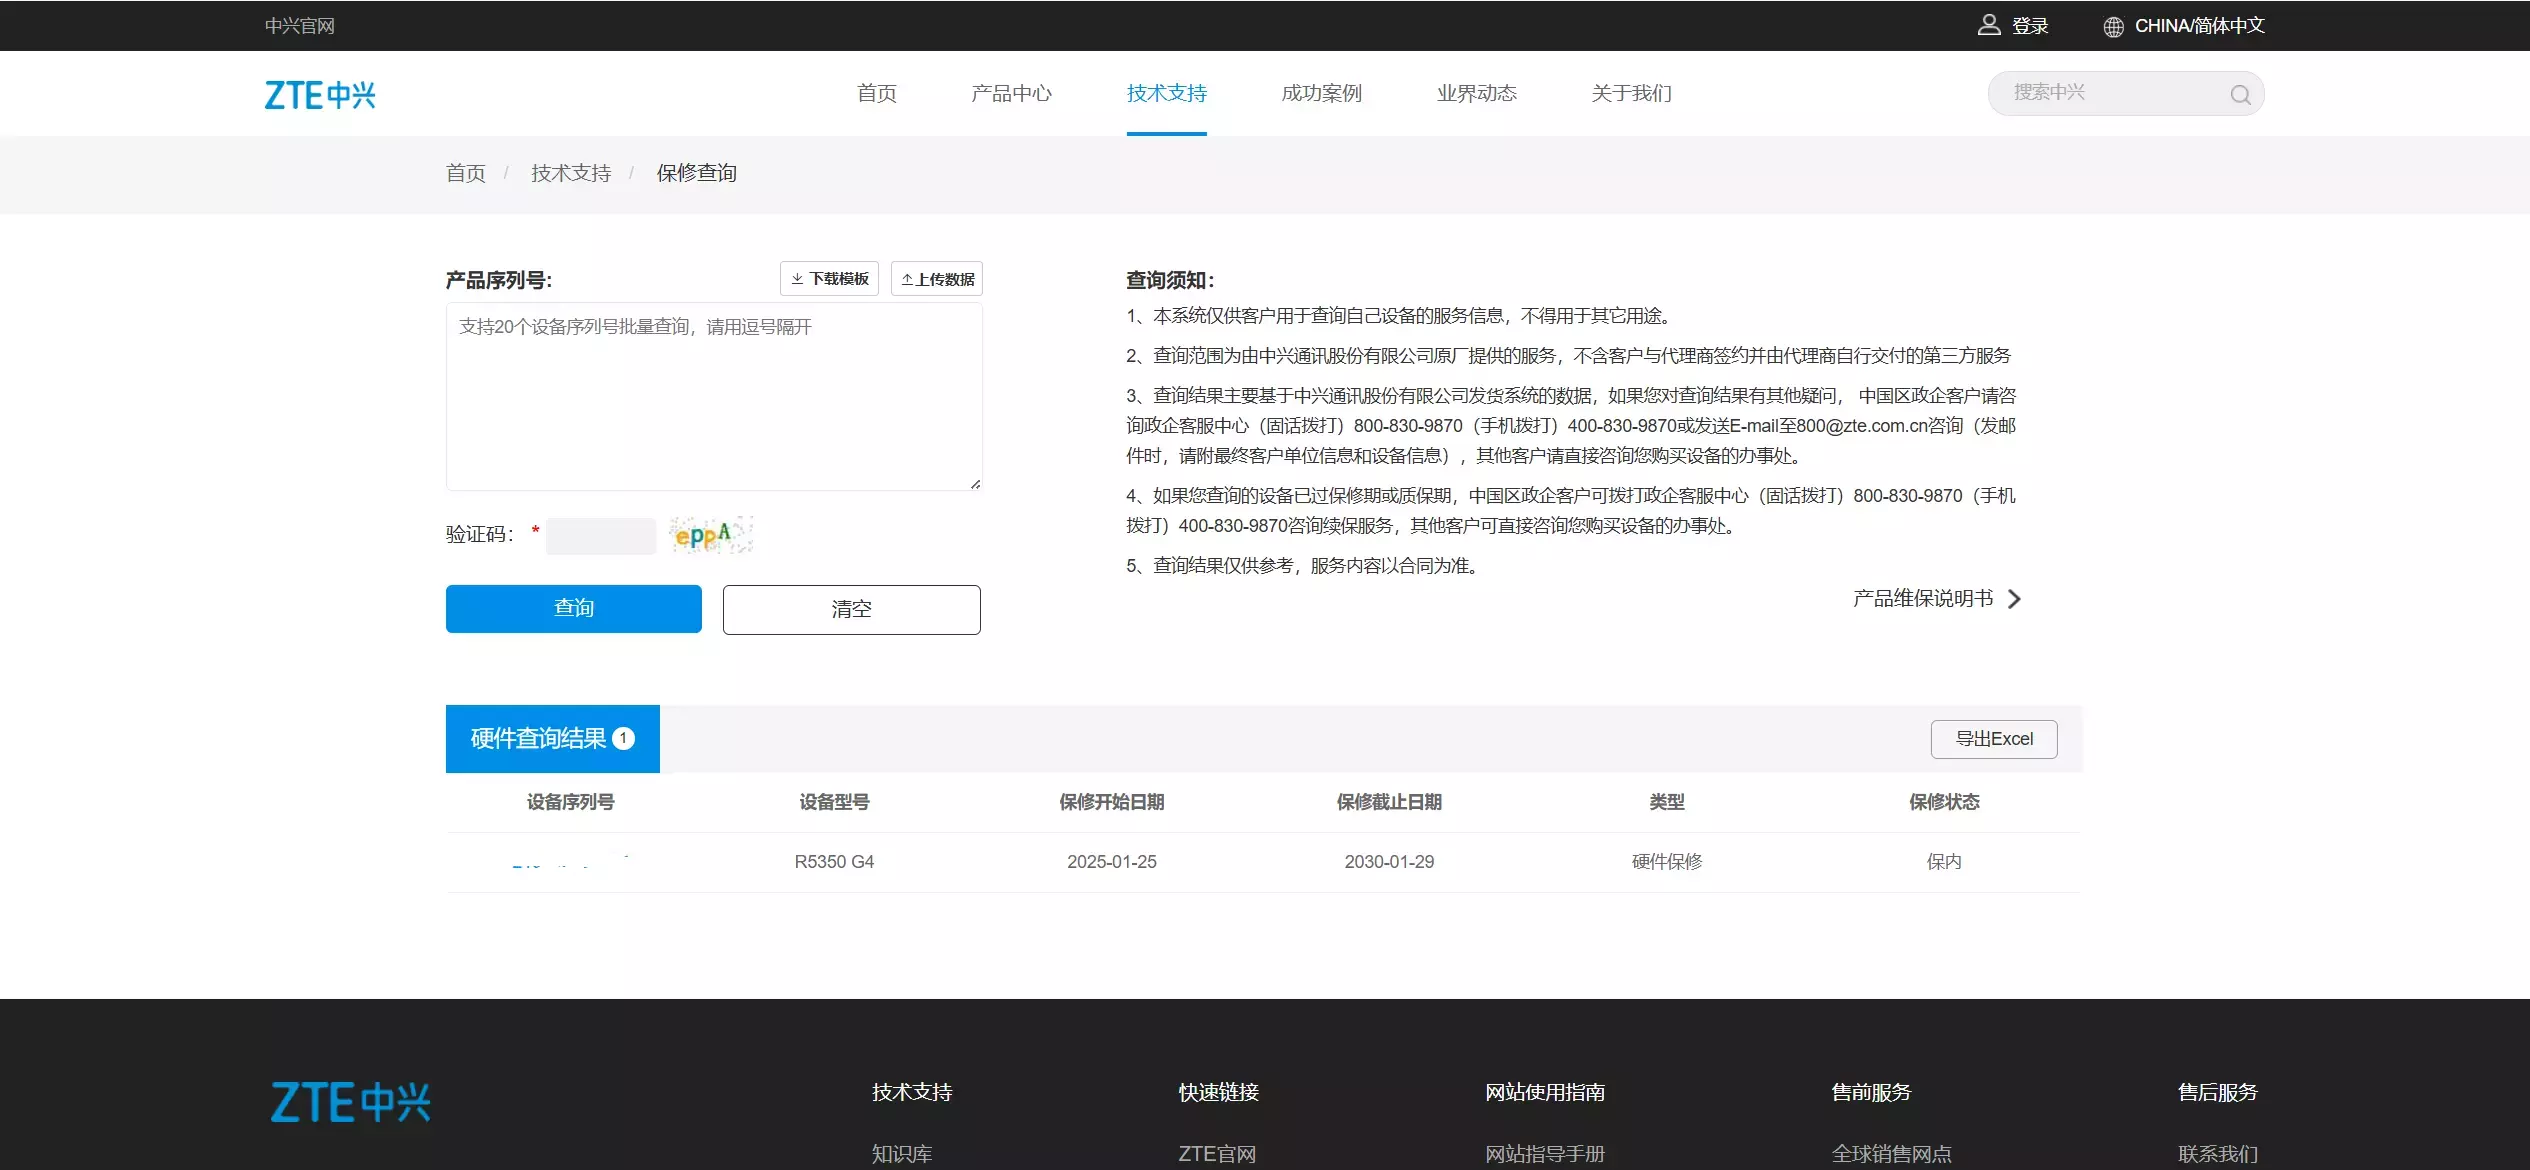Viewport: 2530px width, 1170px height.
Task: Click the 保内 warranty status cell
Action: pyautogui.click(x=1944, y=862)
